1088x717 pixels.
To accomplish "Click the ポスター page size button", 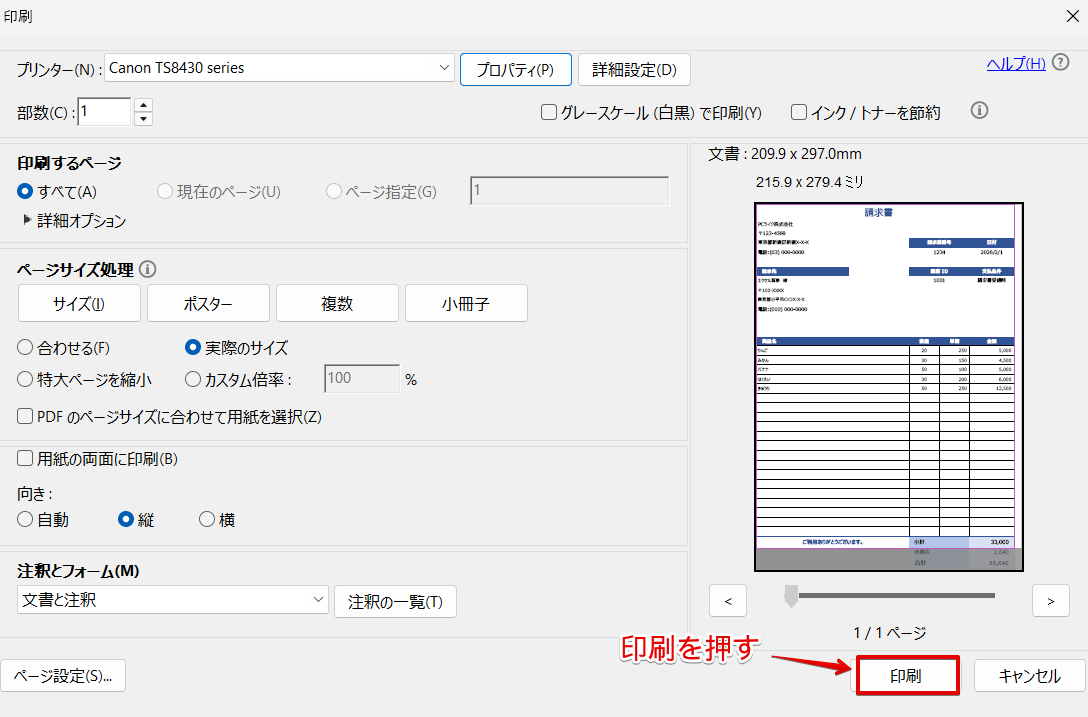I will (x=207, y=302).
